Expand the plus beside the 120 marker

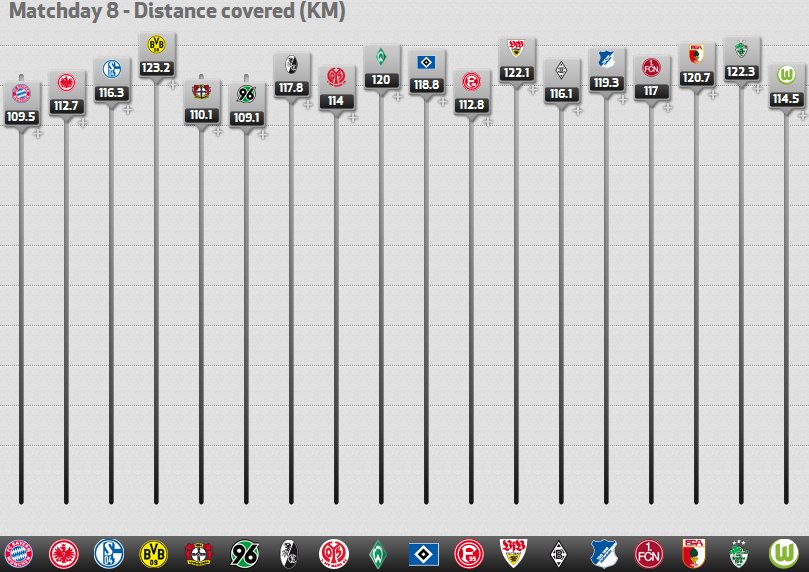coord(397,96)
